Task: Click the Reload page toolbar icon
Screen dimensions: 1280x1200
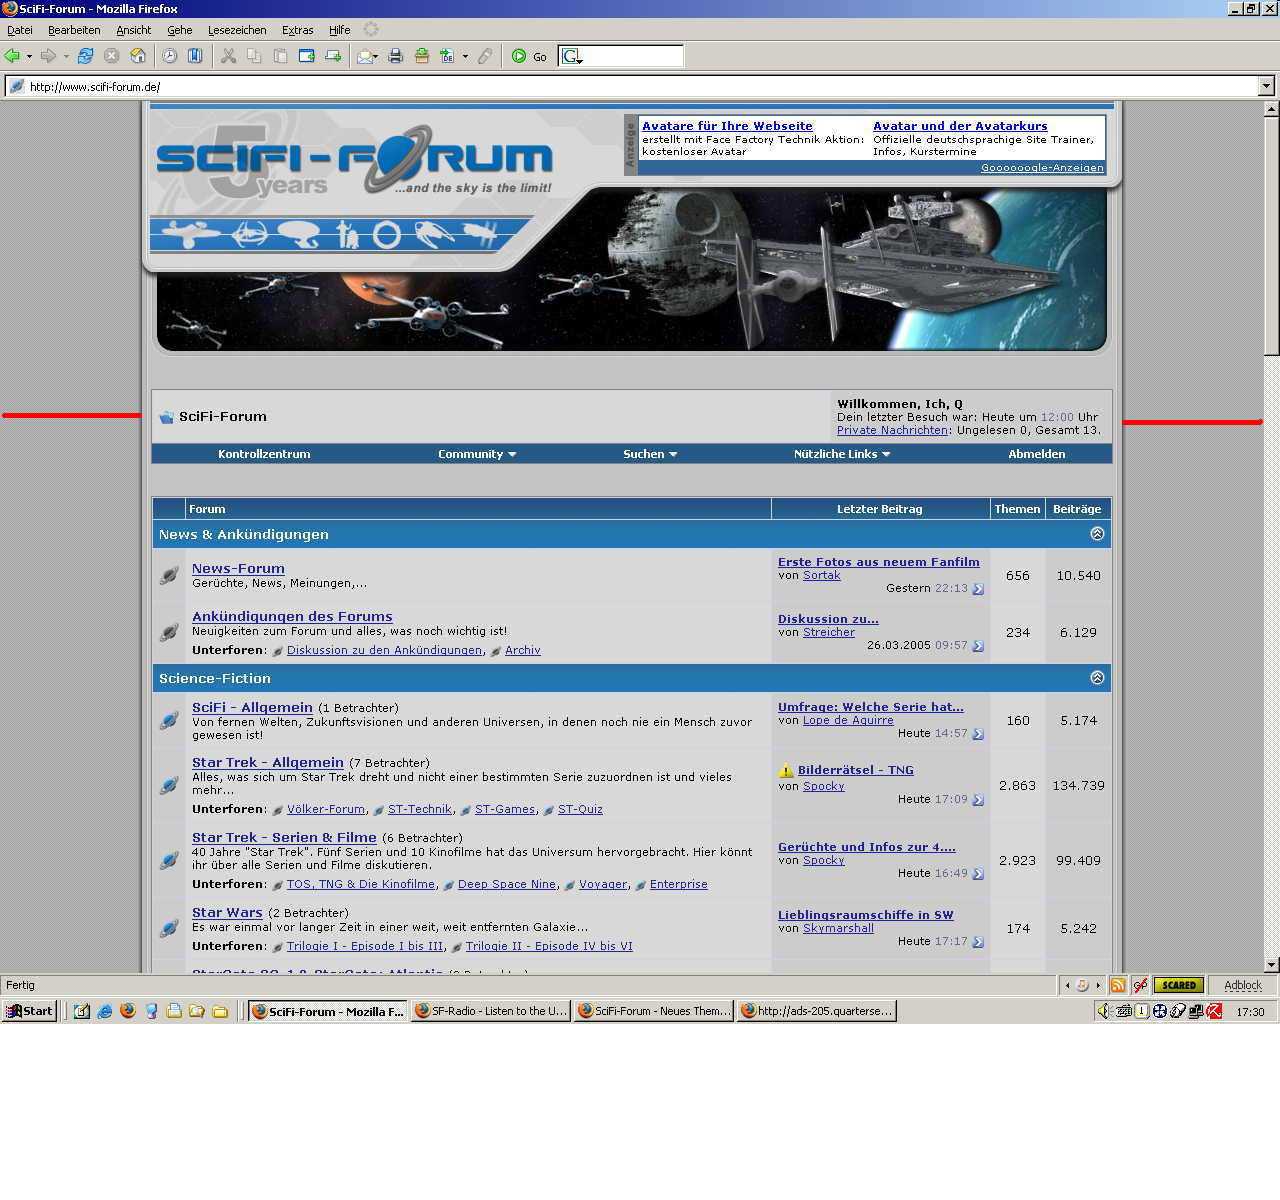Action: (x=85, y=56)
